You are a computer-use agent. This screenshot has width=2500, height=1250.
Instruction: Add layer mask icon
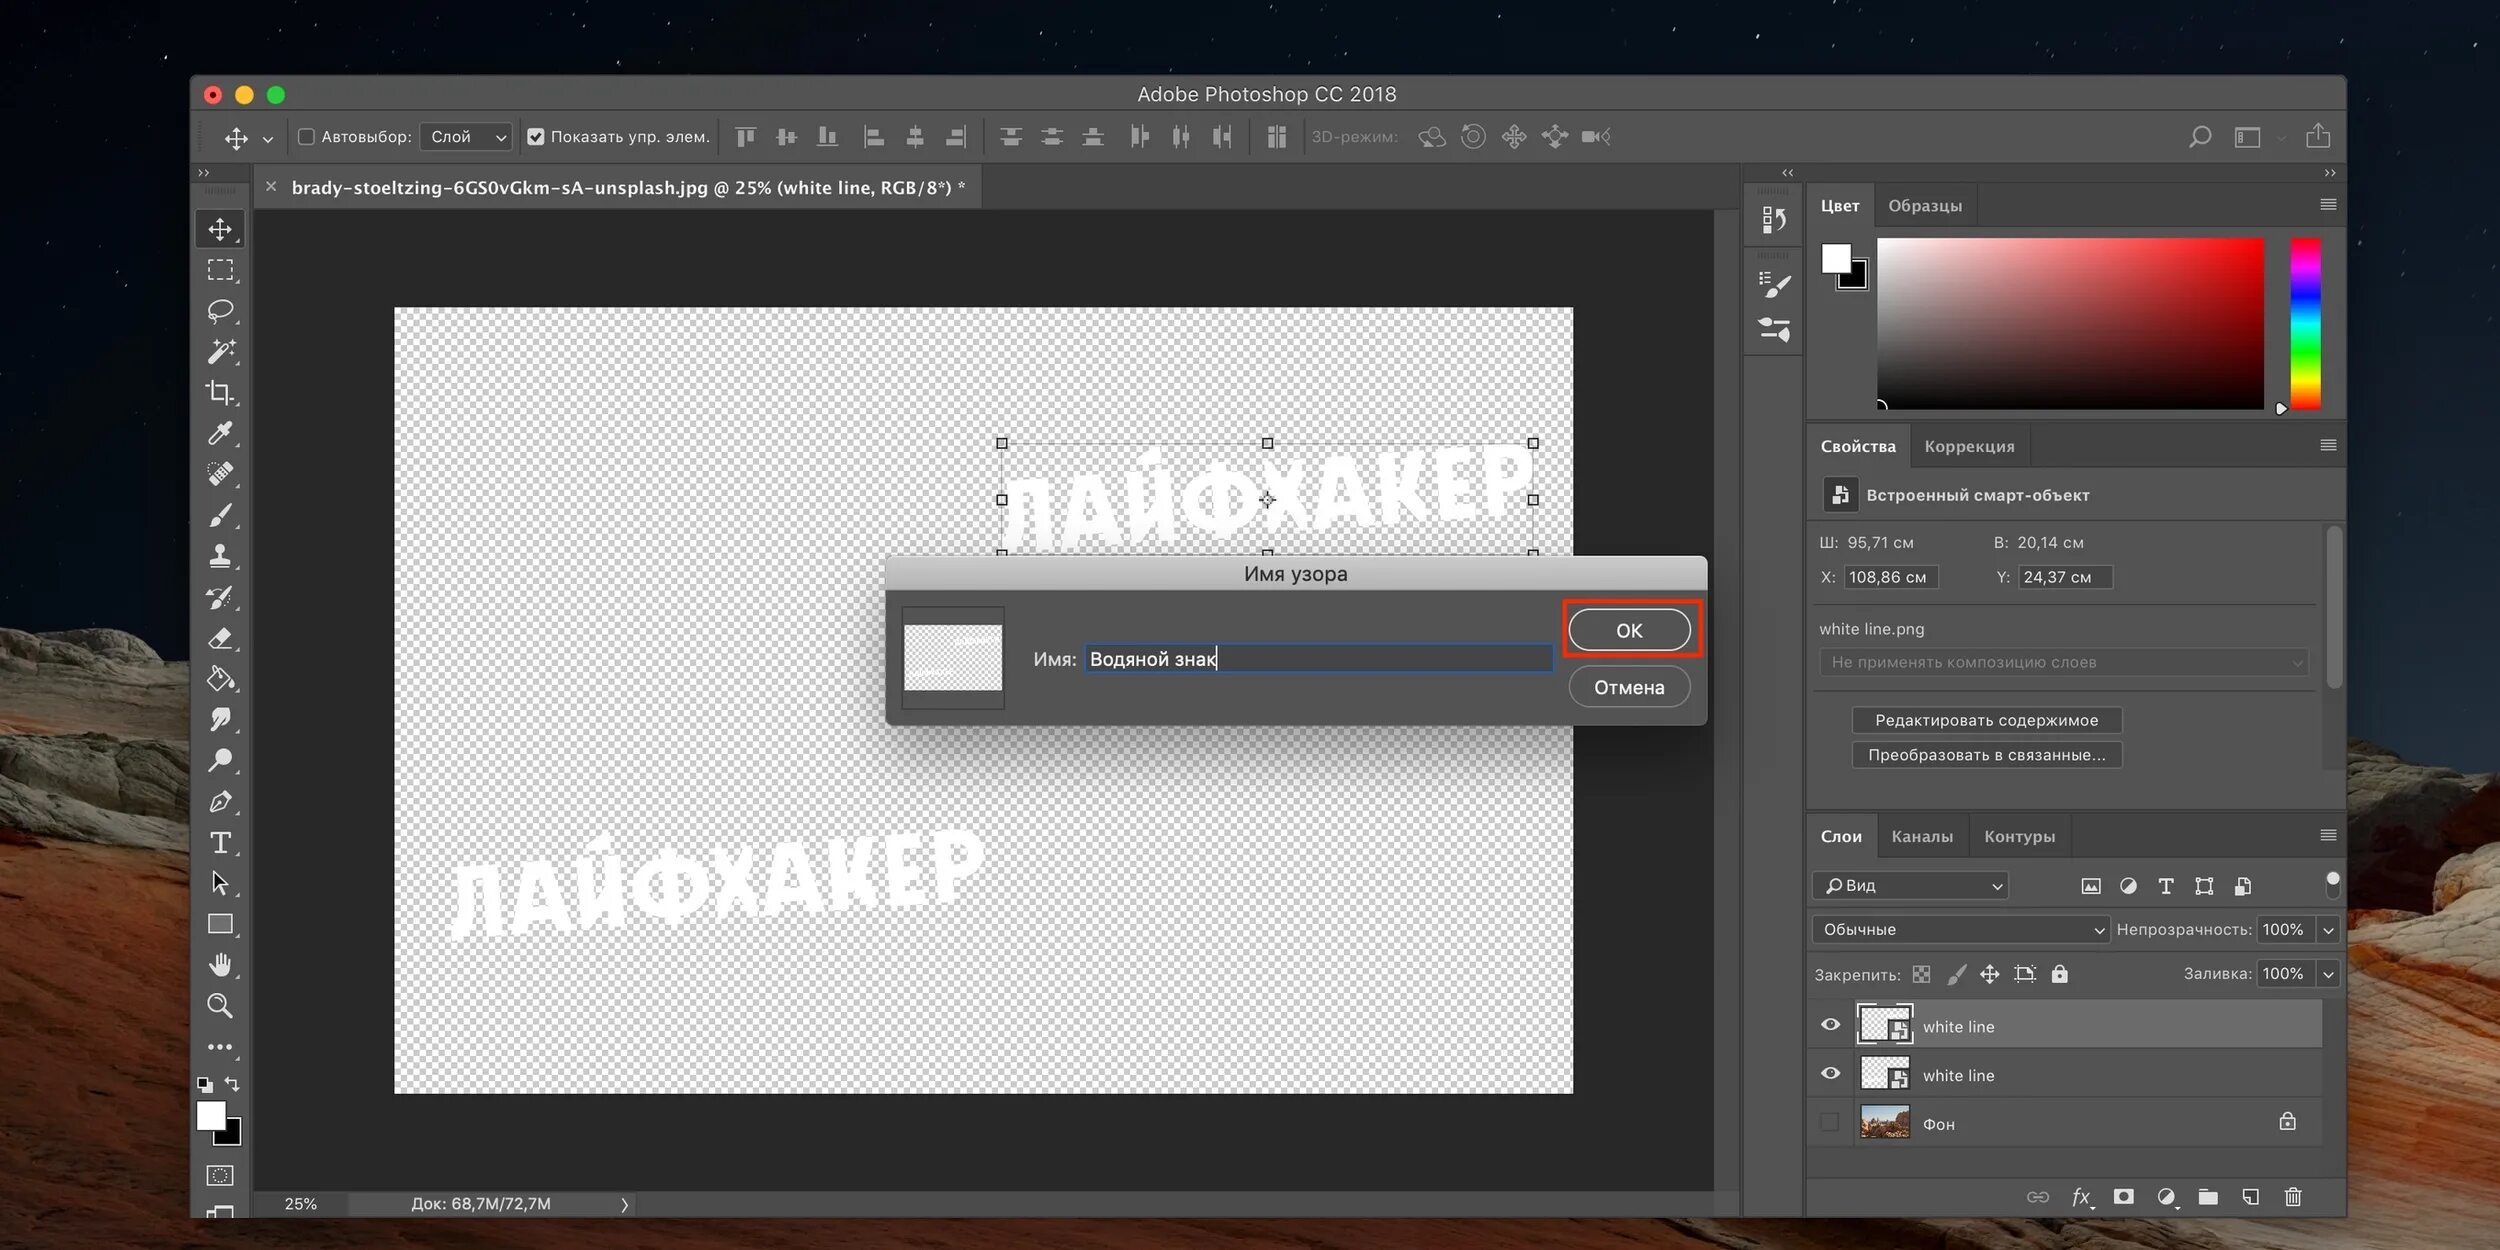click(x=2123, y=1197)
